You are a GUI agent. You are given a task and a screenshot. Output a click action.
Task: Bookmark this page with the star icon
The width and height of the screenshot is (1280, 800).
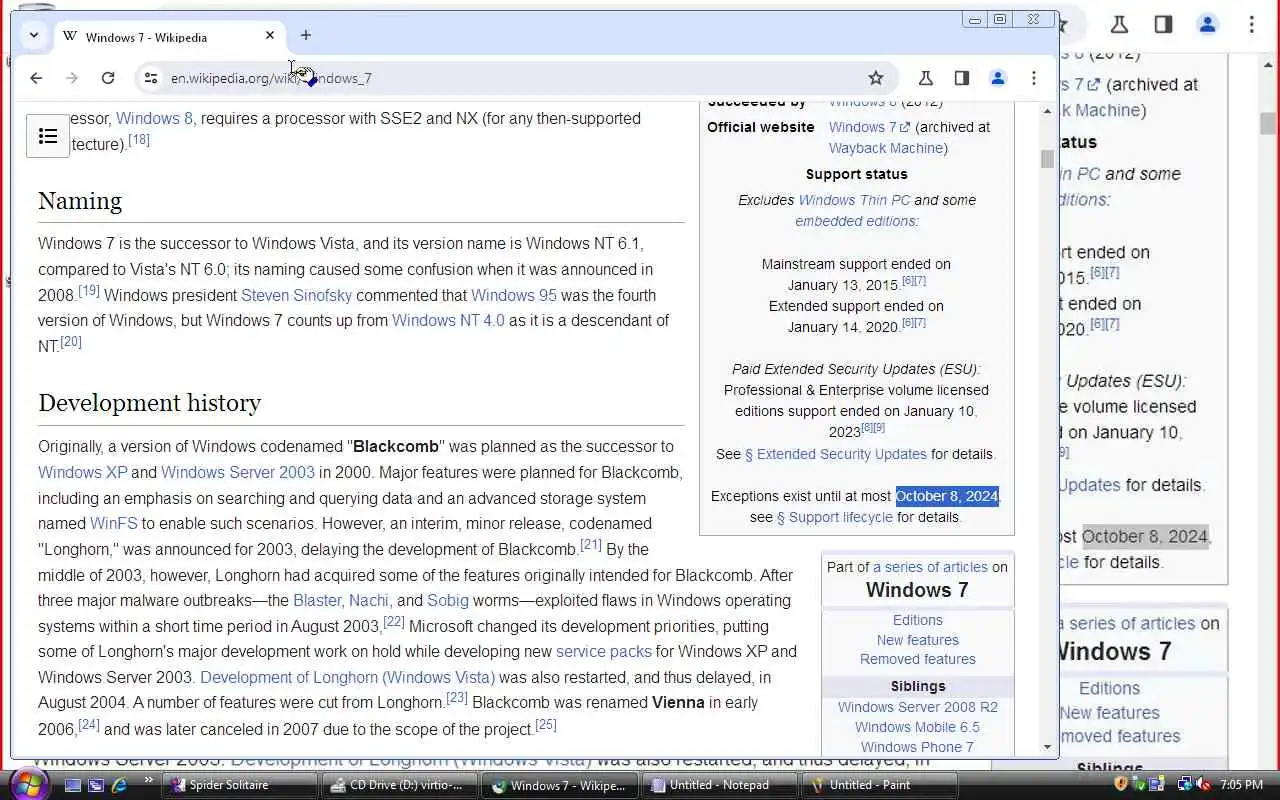(x=876, y=78)
